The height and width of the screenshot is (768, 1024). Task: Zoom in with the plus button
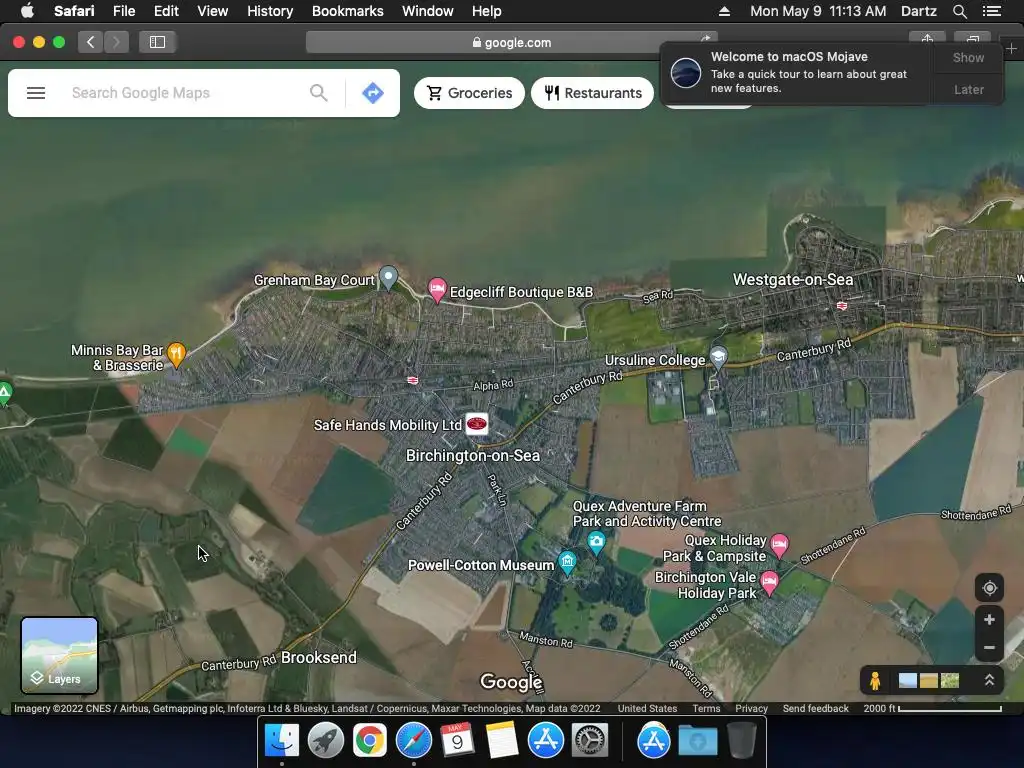click(989, 620)
